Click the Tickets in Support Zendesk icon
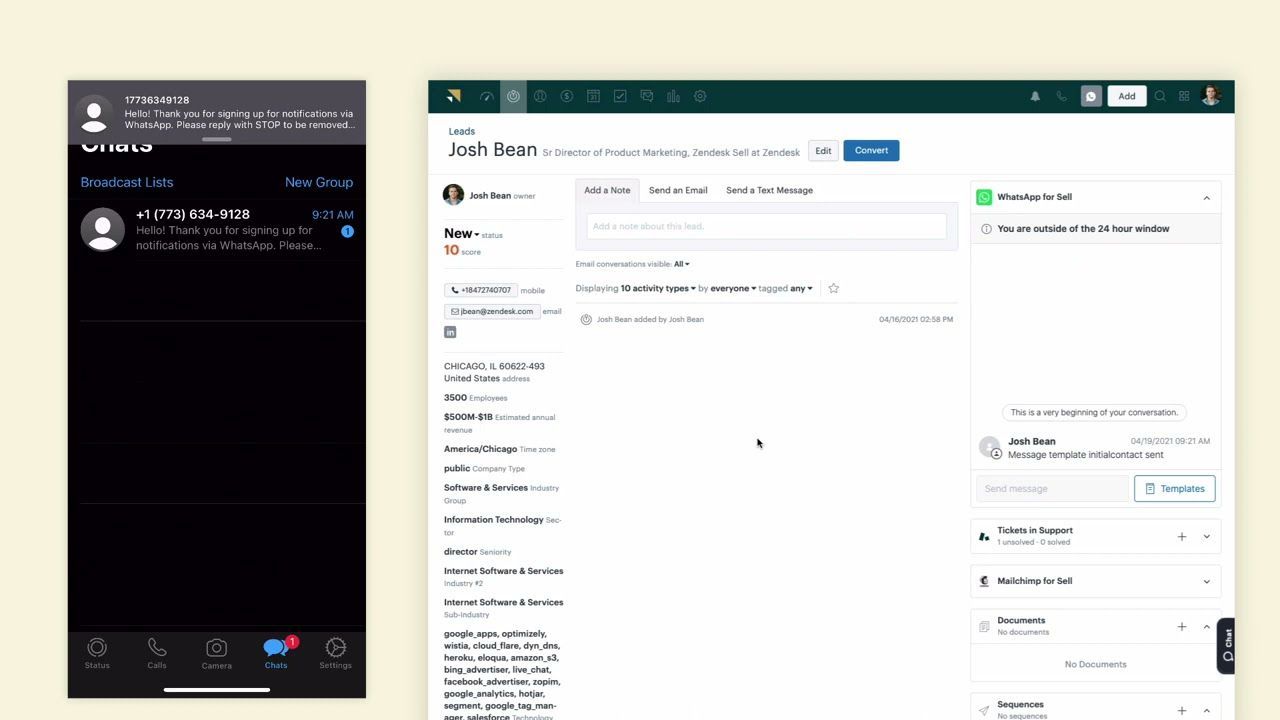This screenshot has width=1280, height=720. point(984,537)
